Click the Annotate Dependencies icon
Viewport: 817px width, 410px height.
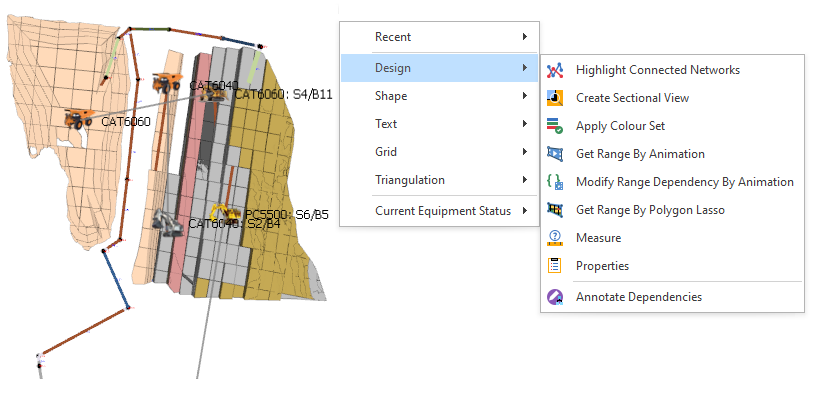click(x=555, y=297)
